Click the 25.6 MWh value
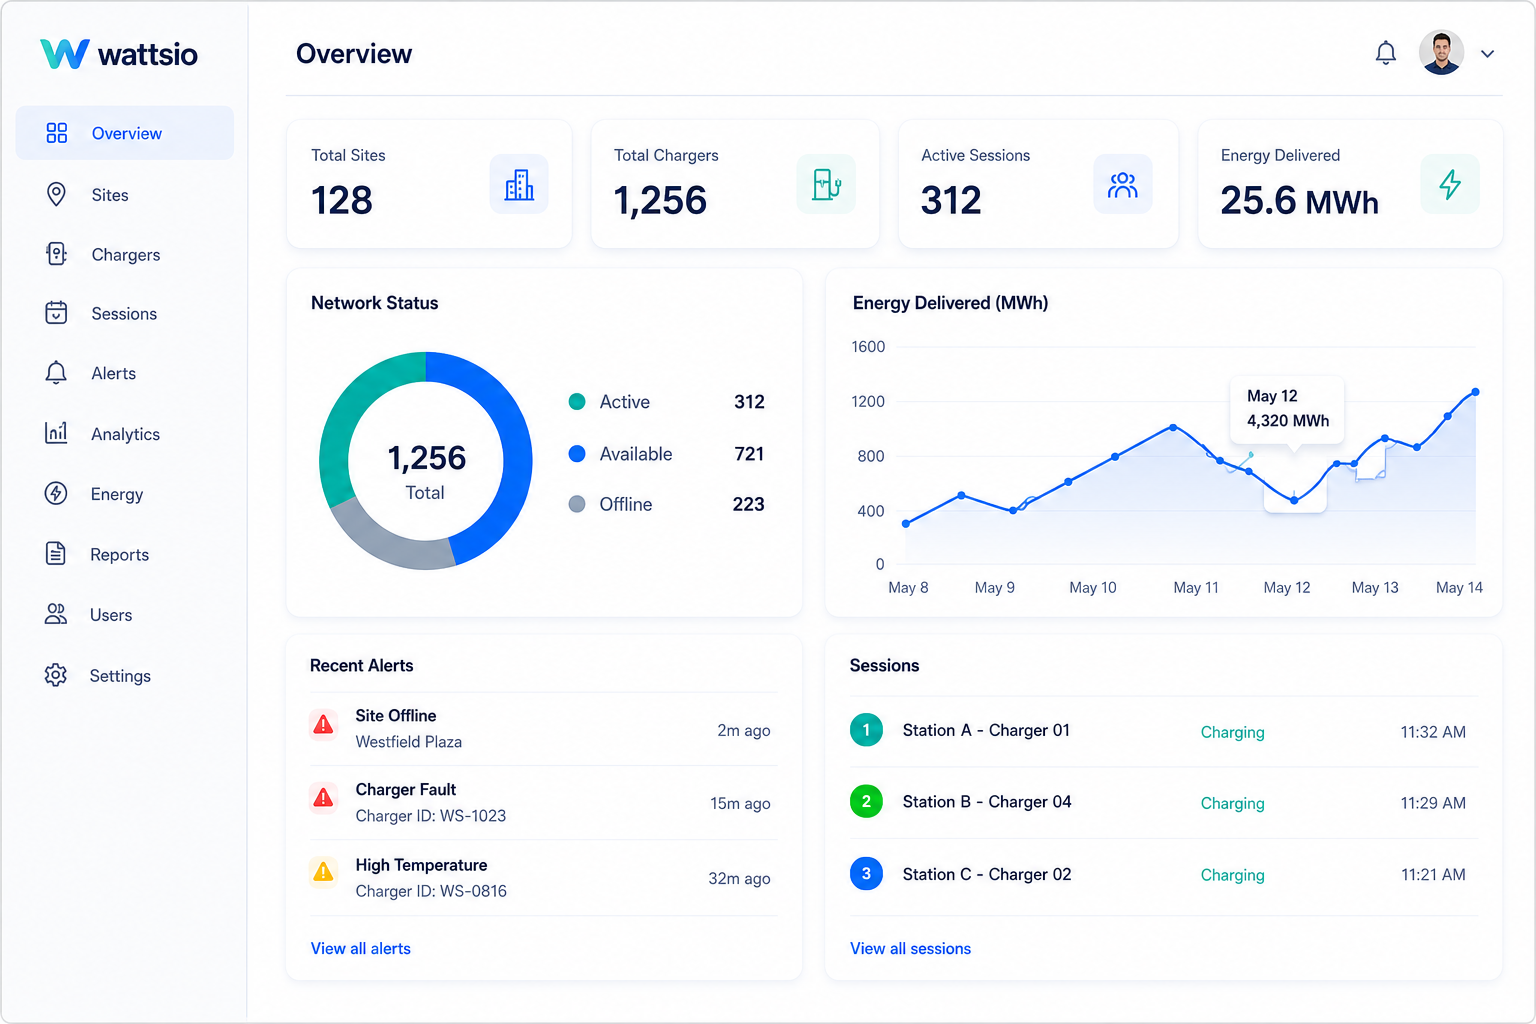This screenshot has height=1024, width=1536. [1299, 201]
